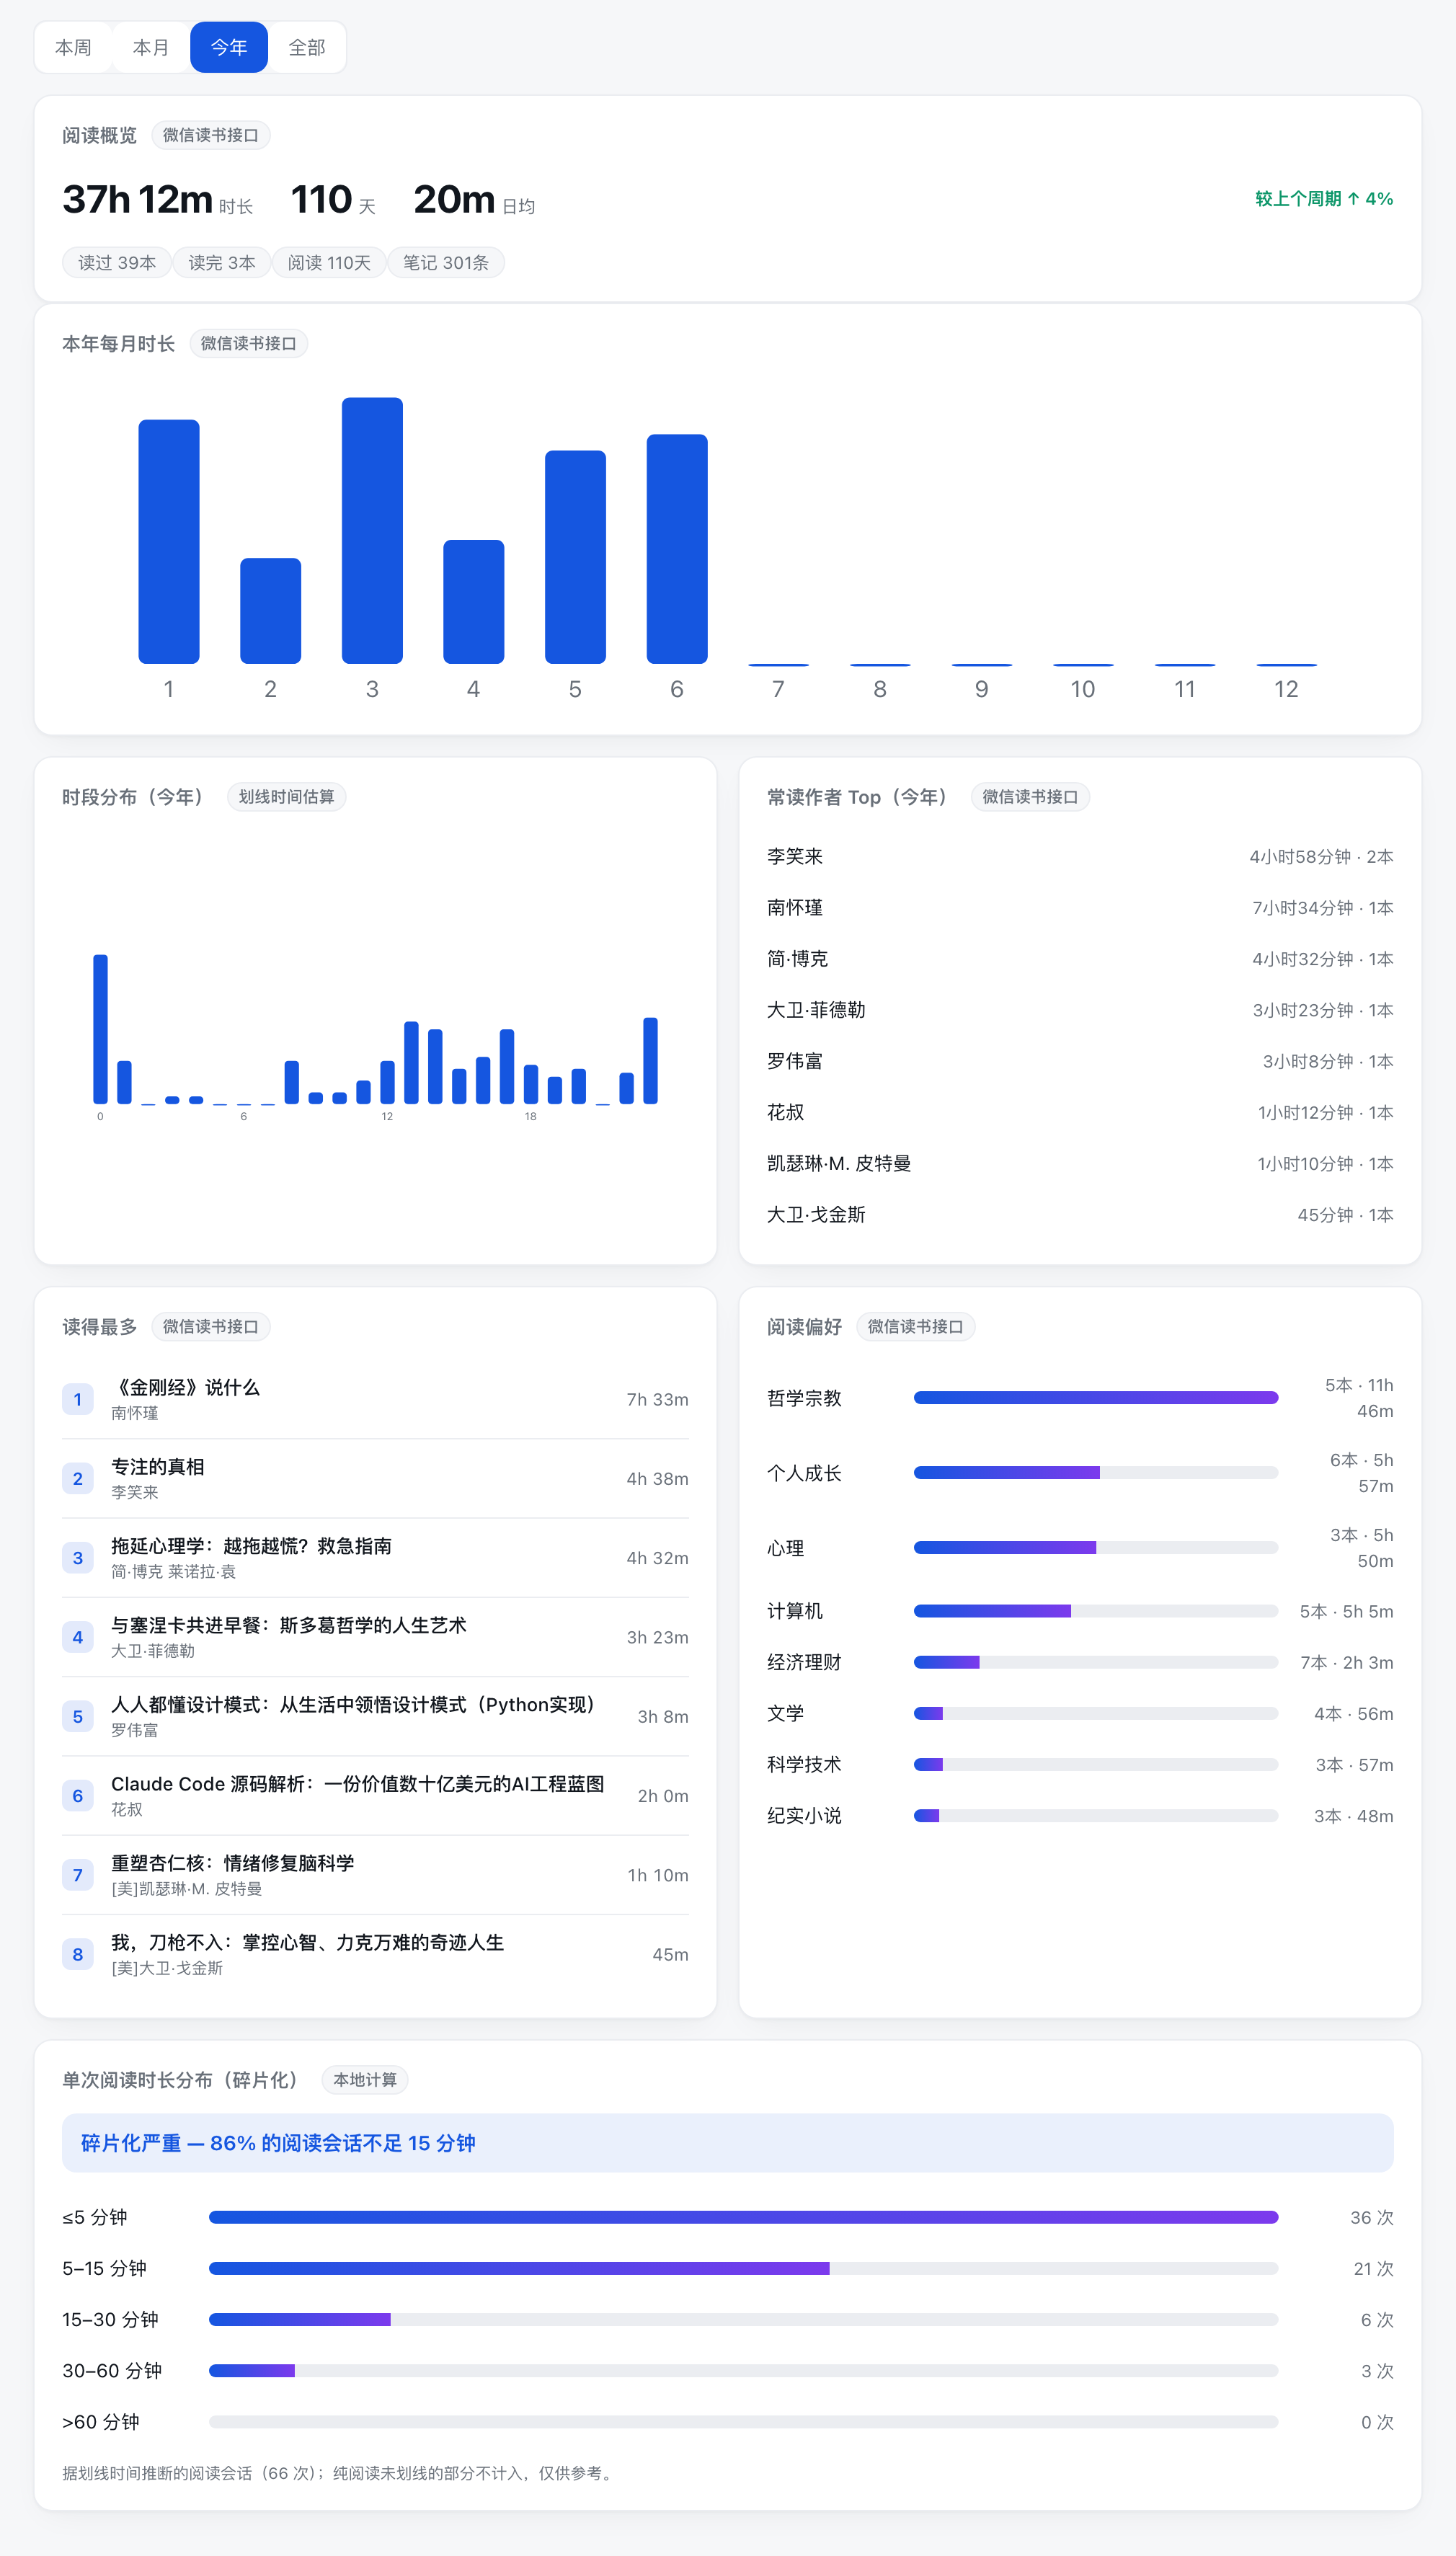Click the March bar in monthly chart
The height and width of the screenshot is (2556, 1456).
(x=372, y=530)
